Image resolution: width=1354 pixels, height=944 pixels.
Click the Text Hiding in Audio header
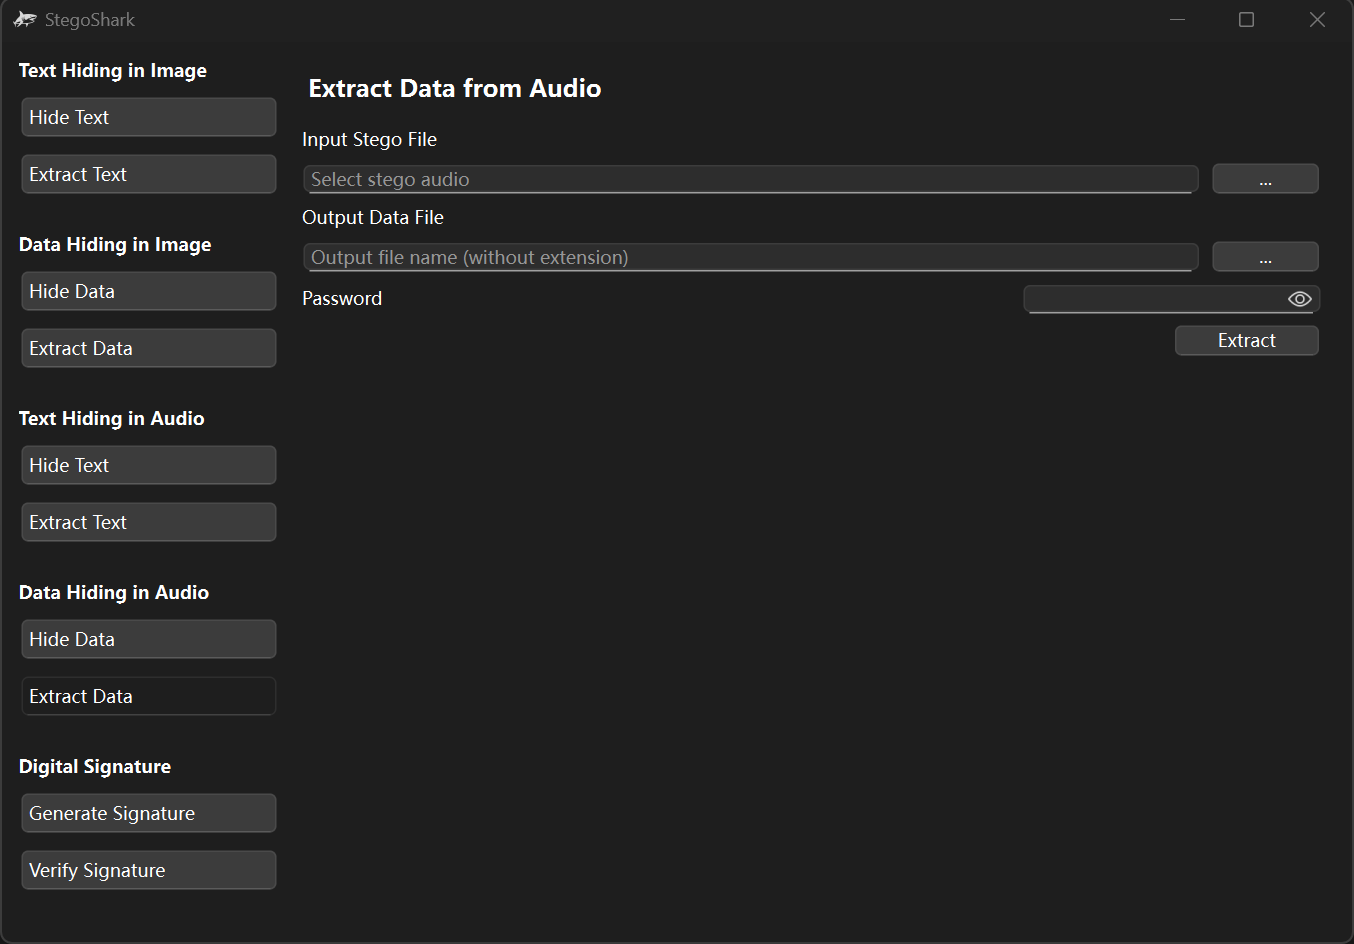pos(112,418)
